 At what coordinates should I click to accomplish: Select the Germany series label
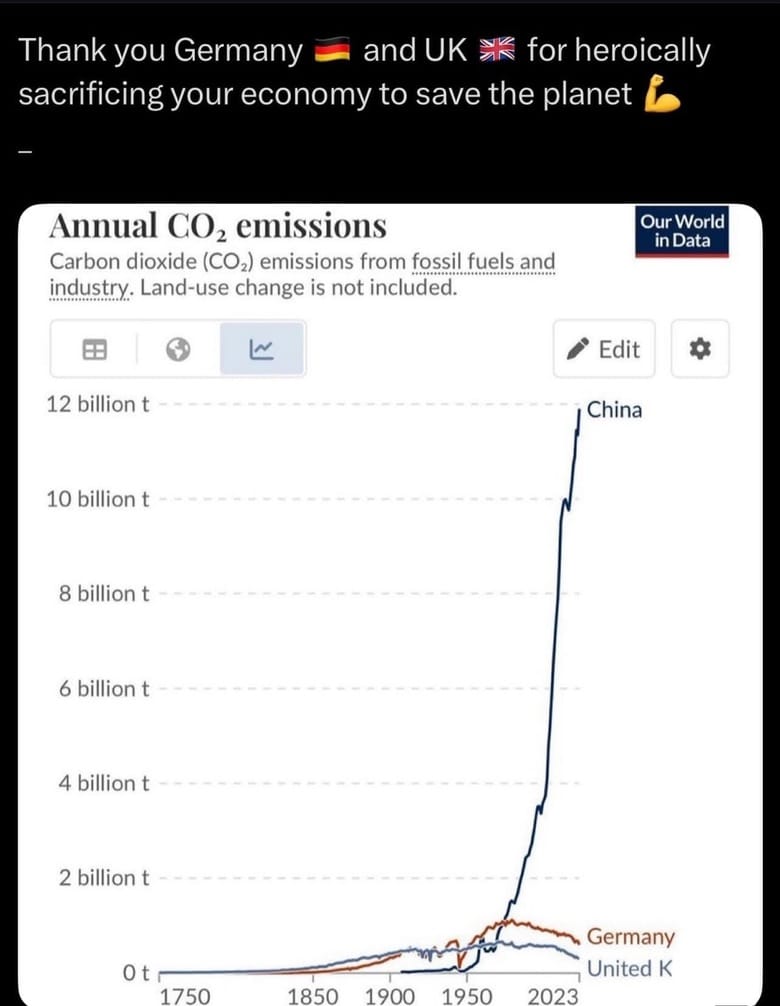point(630,937)
